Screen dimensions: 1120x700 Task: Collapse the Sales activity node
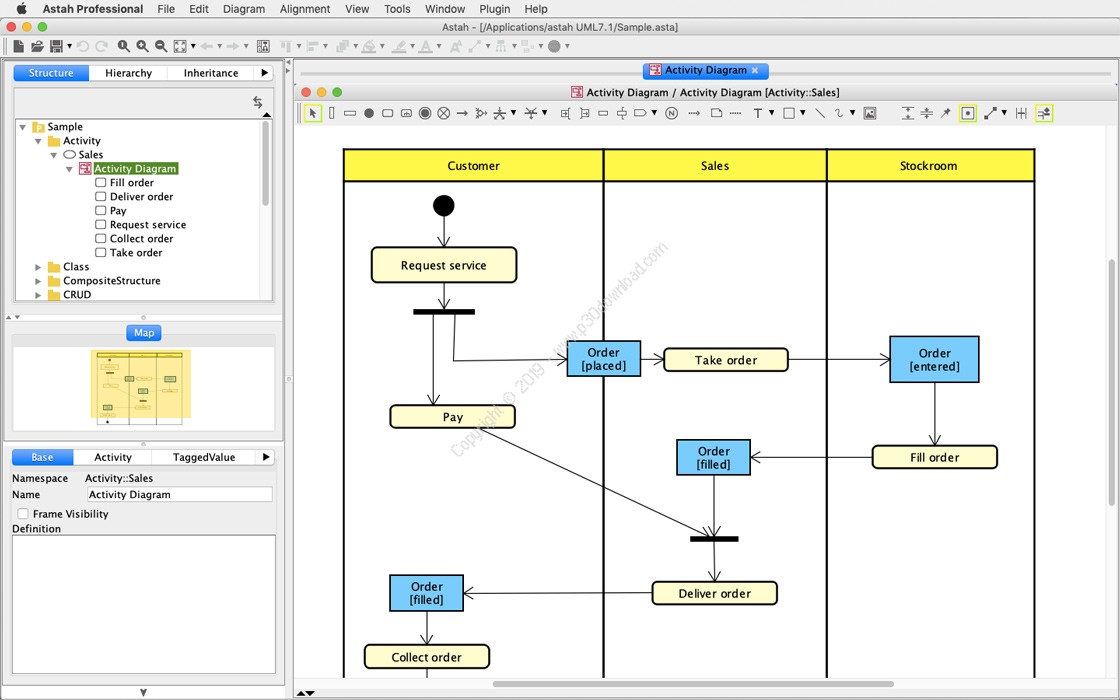coord(54,155)
